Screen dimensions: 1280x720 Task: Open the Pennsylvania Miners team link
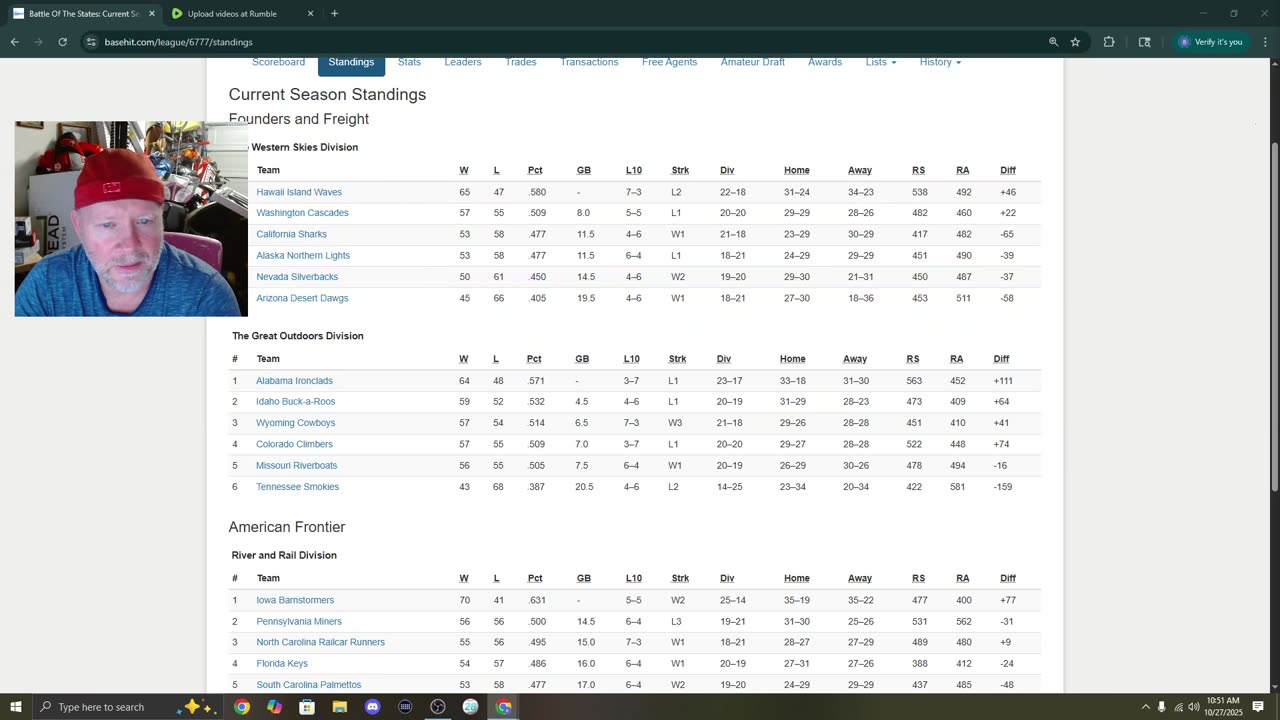click(x=299, y=622)
